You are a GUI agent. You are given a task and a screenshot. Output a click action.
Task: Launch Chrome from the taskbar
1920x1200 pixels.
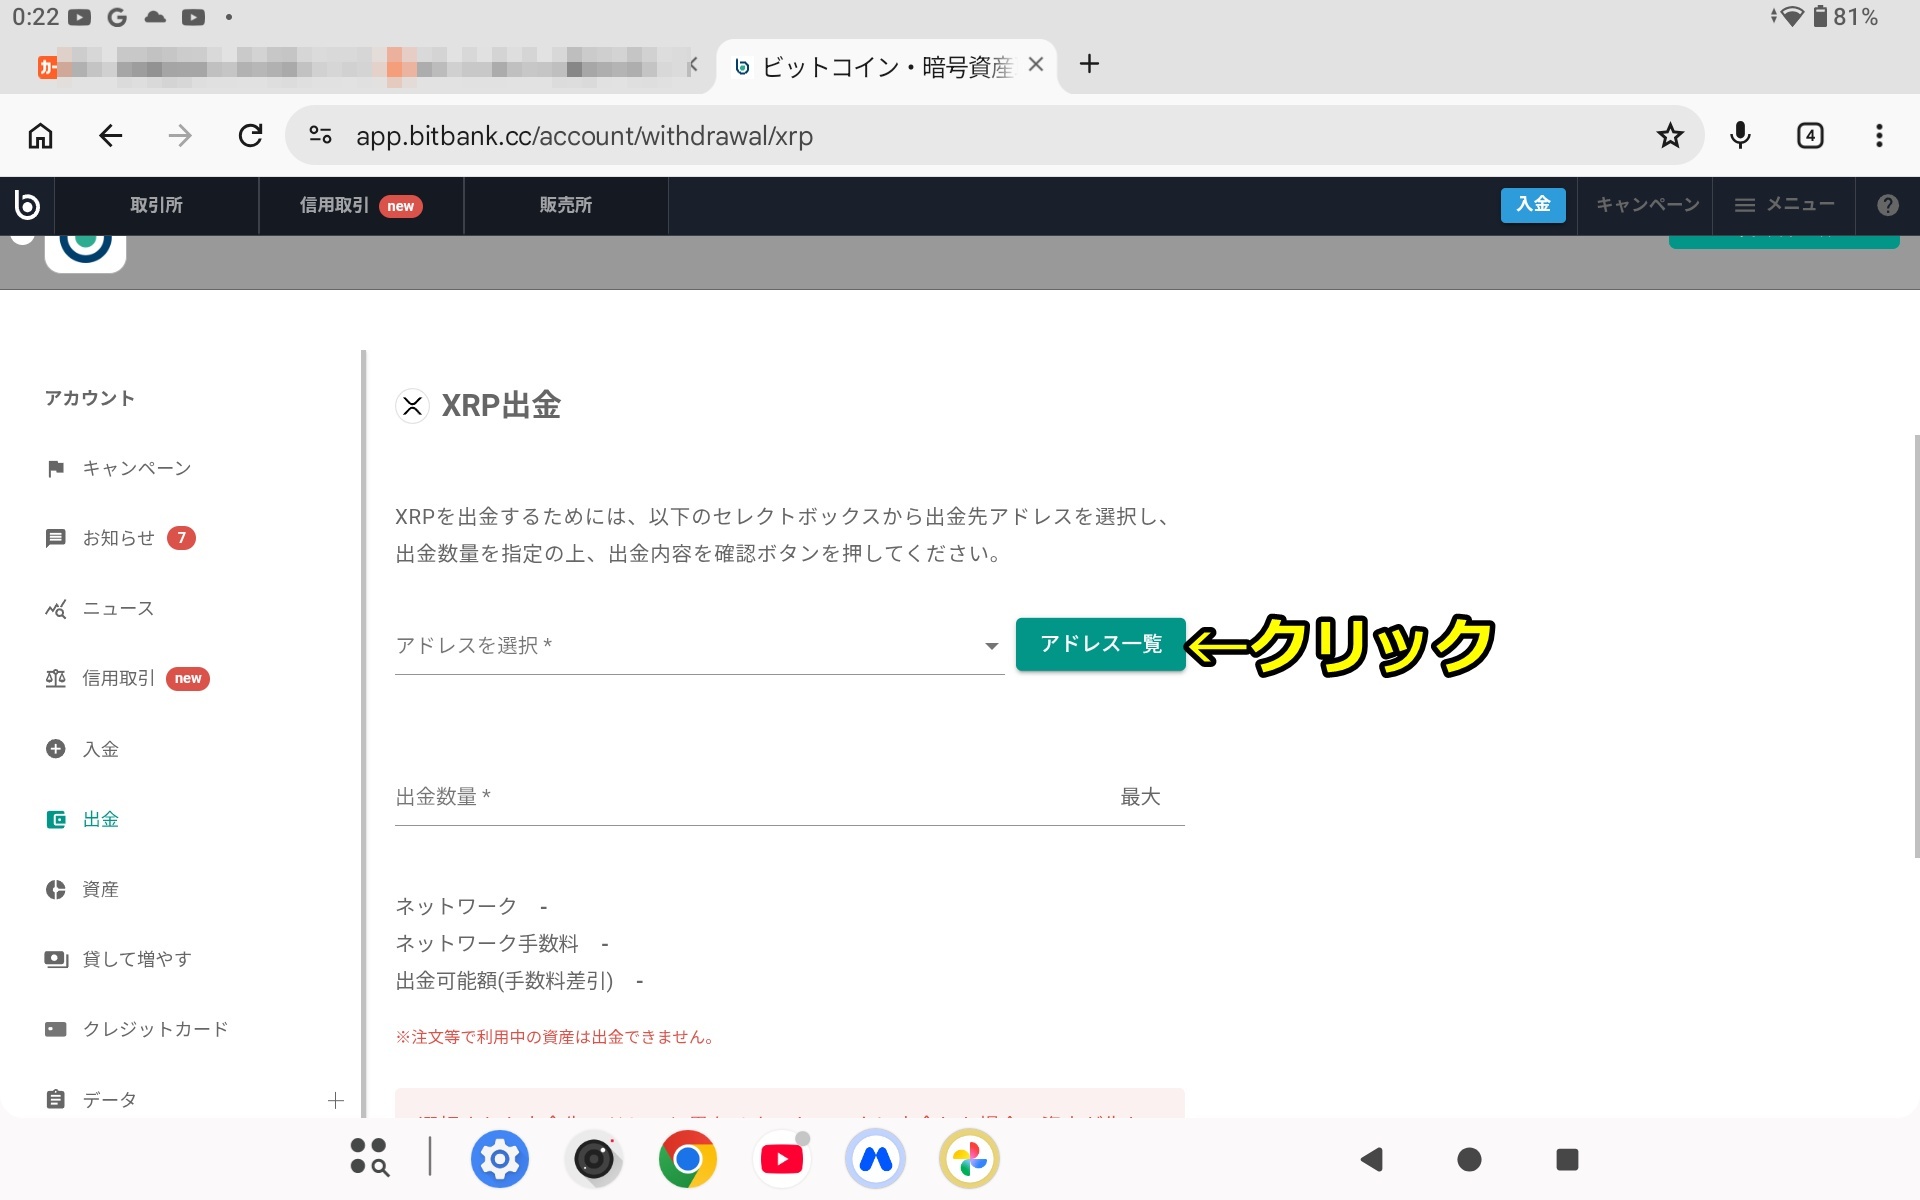(688, 1159)
